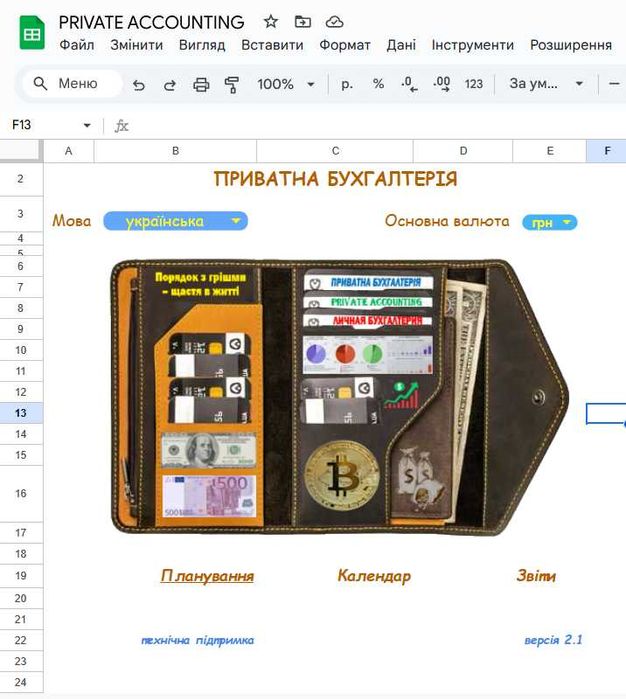Click the search icon in Меню box
The image size is (626, 699).
pyautogui.click(x=41, y=83)
